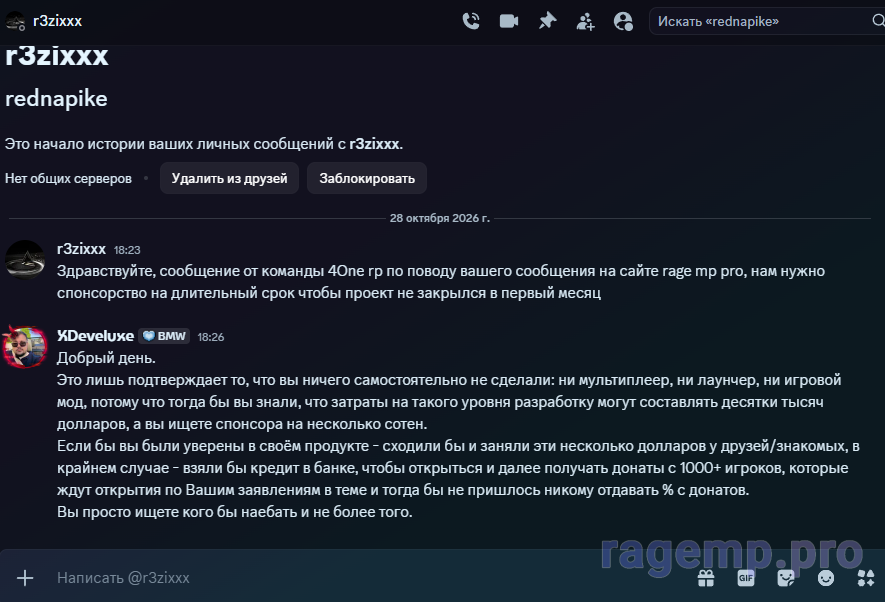Click the plus attach button
The height and width of the screenshot is (602, 885).
coord(25,578)
